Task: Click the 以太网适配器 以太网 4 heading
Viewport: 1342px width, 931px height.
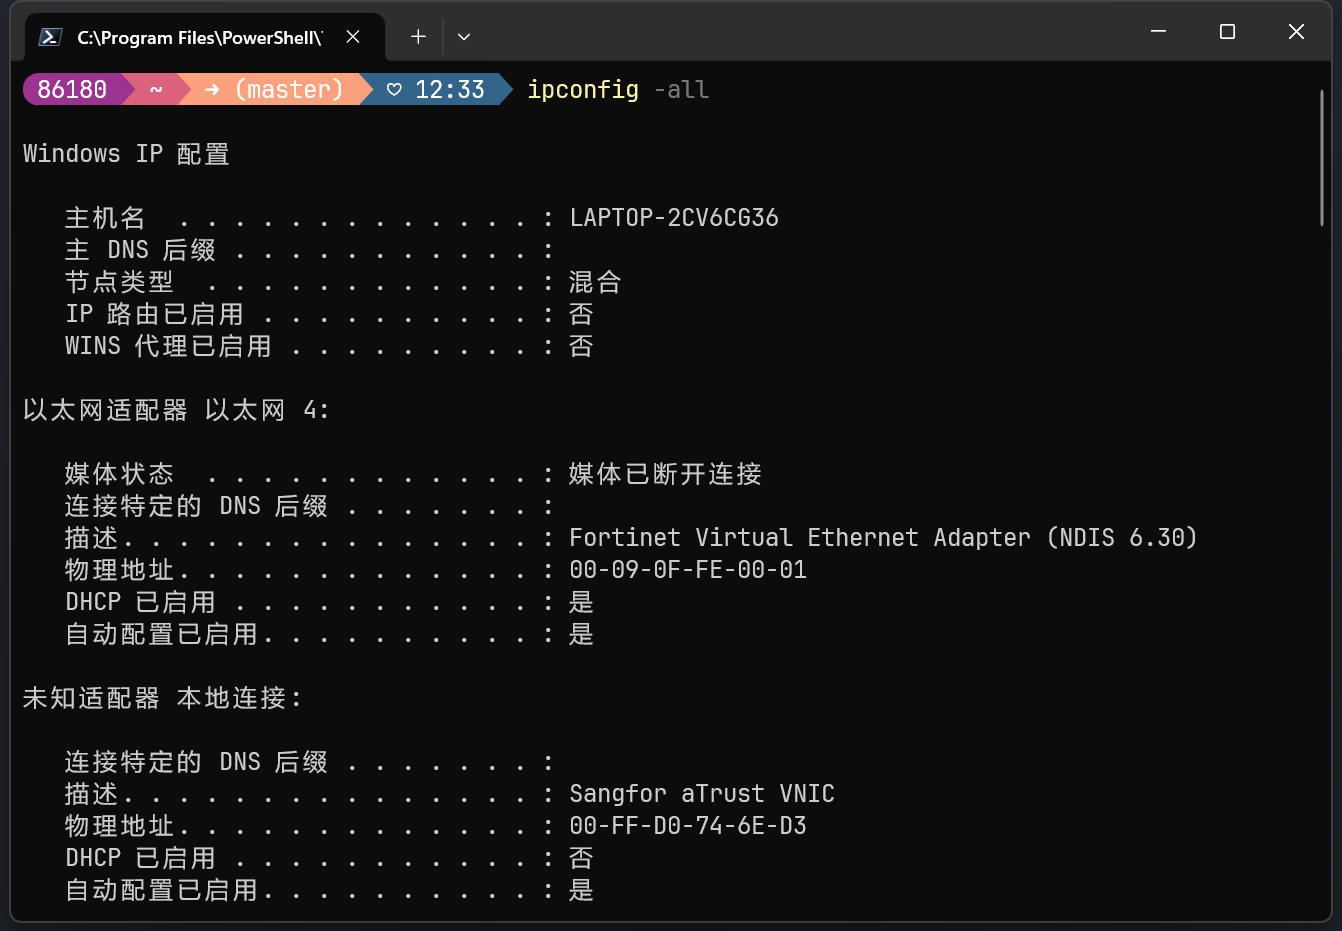Action: click(176, 410)
